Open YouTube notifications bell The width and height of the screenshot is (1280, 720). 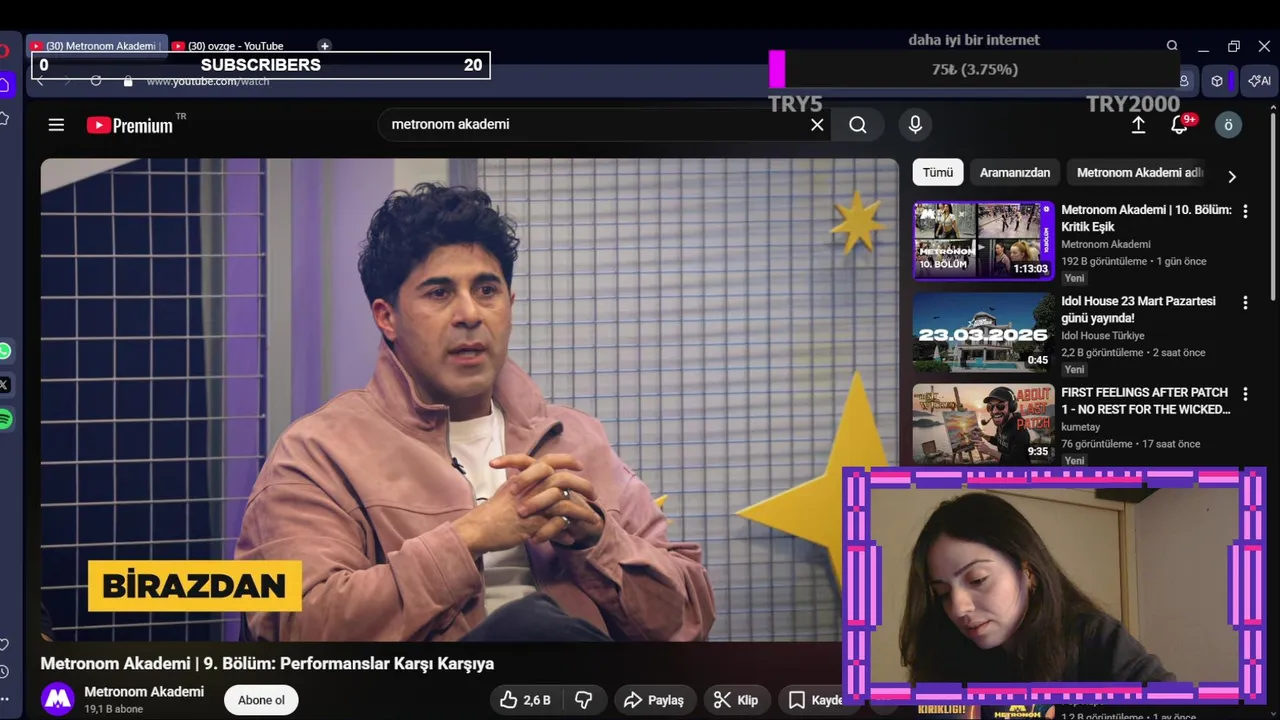point(1180,125)
